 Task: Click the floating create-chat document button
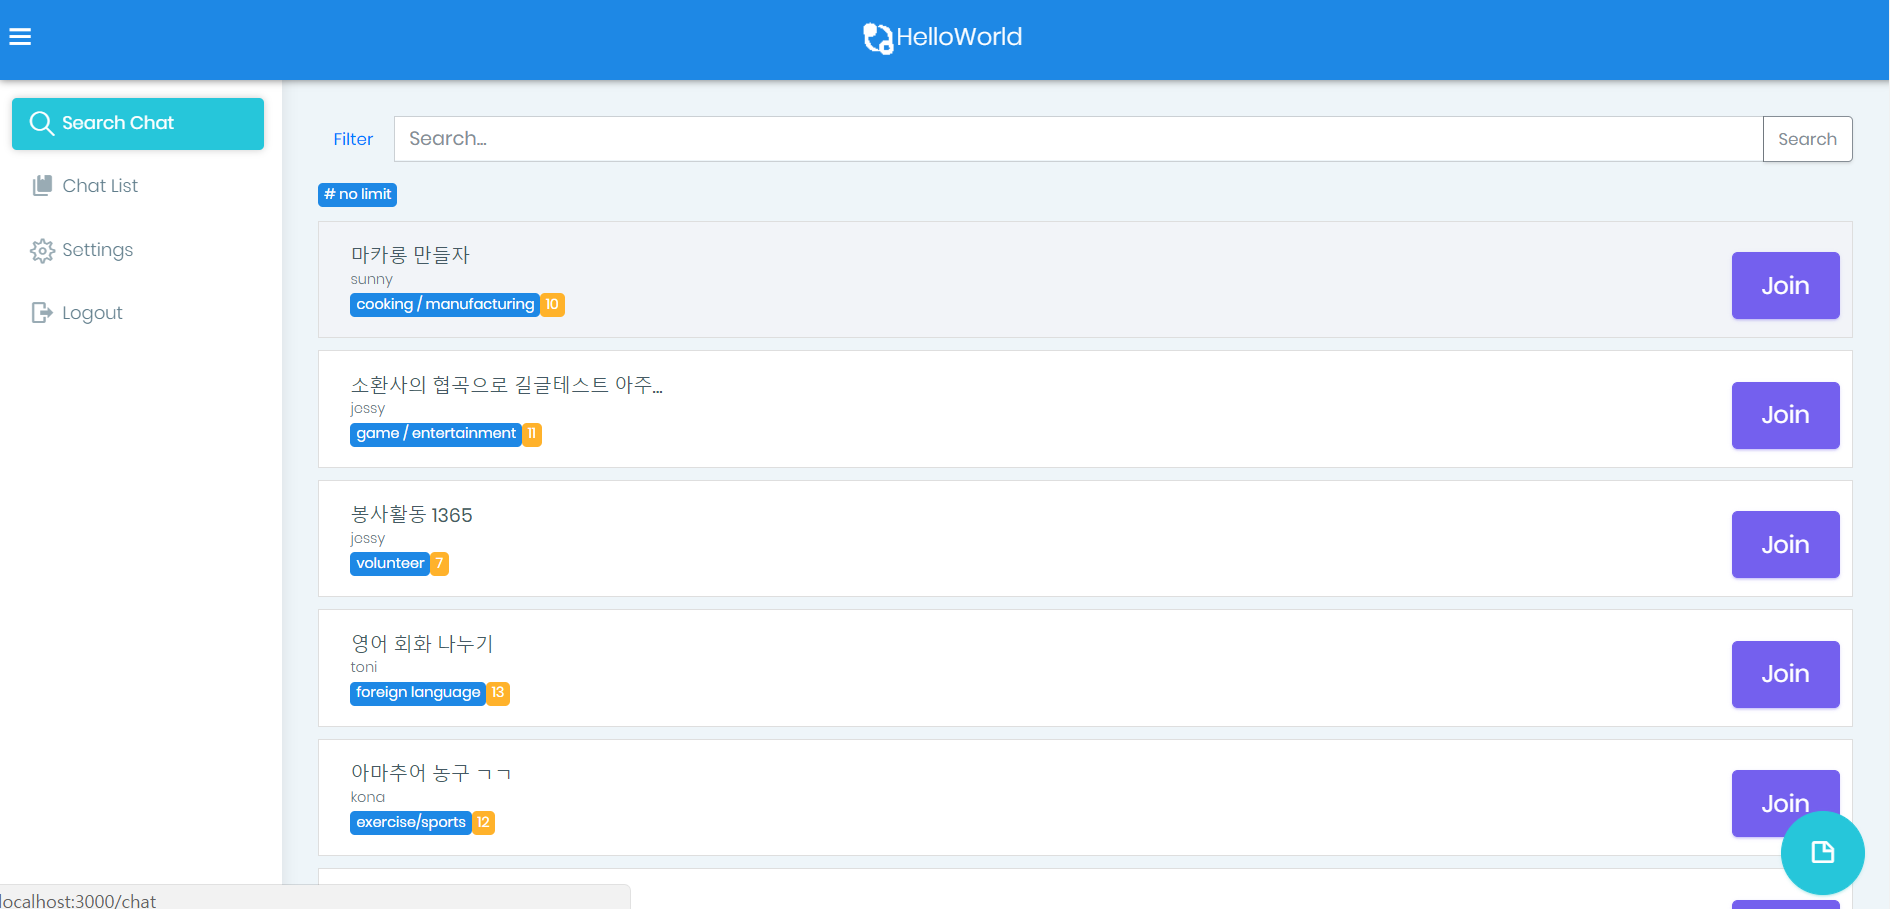click(x=1822, y=852)
